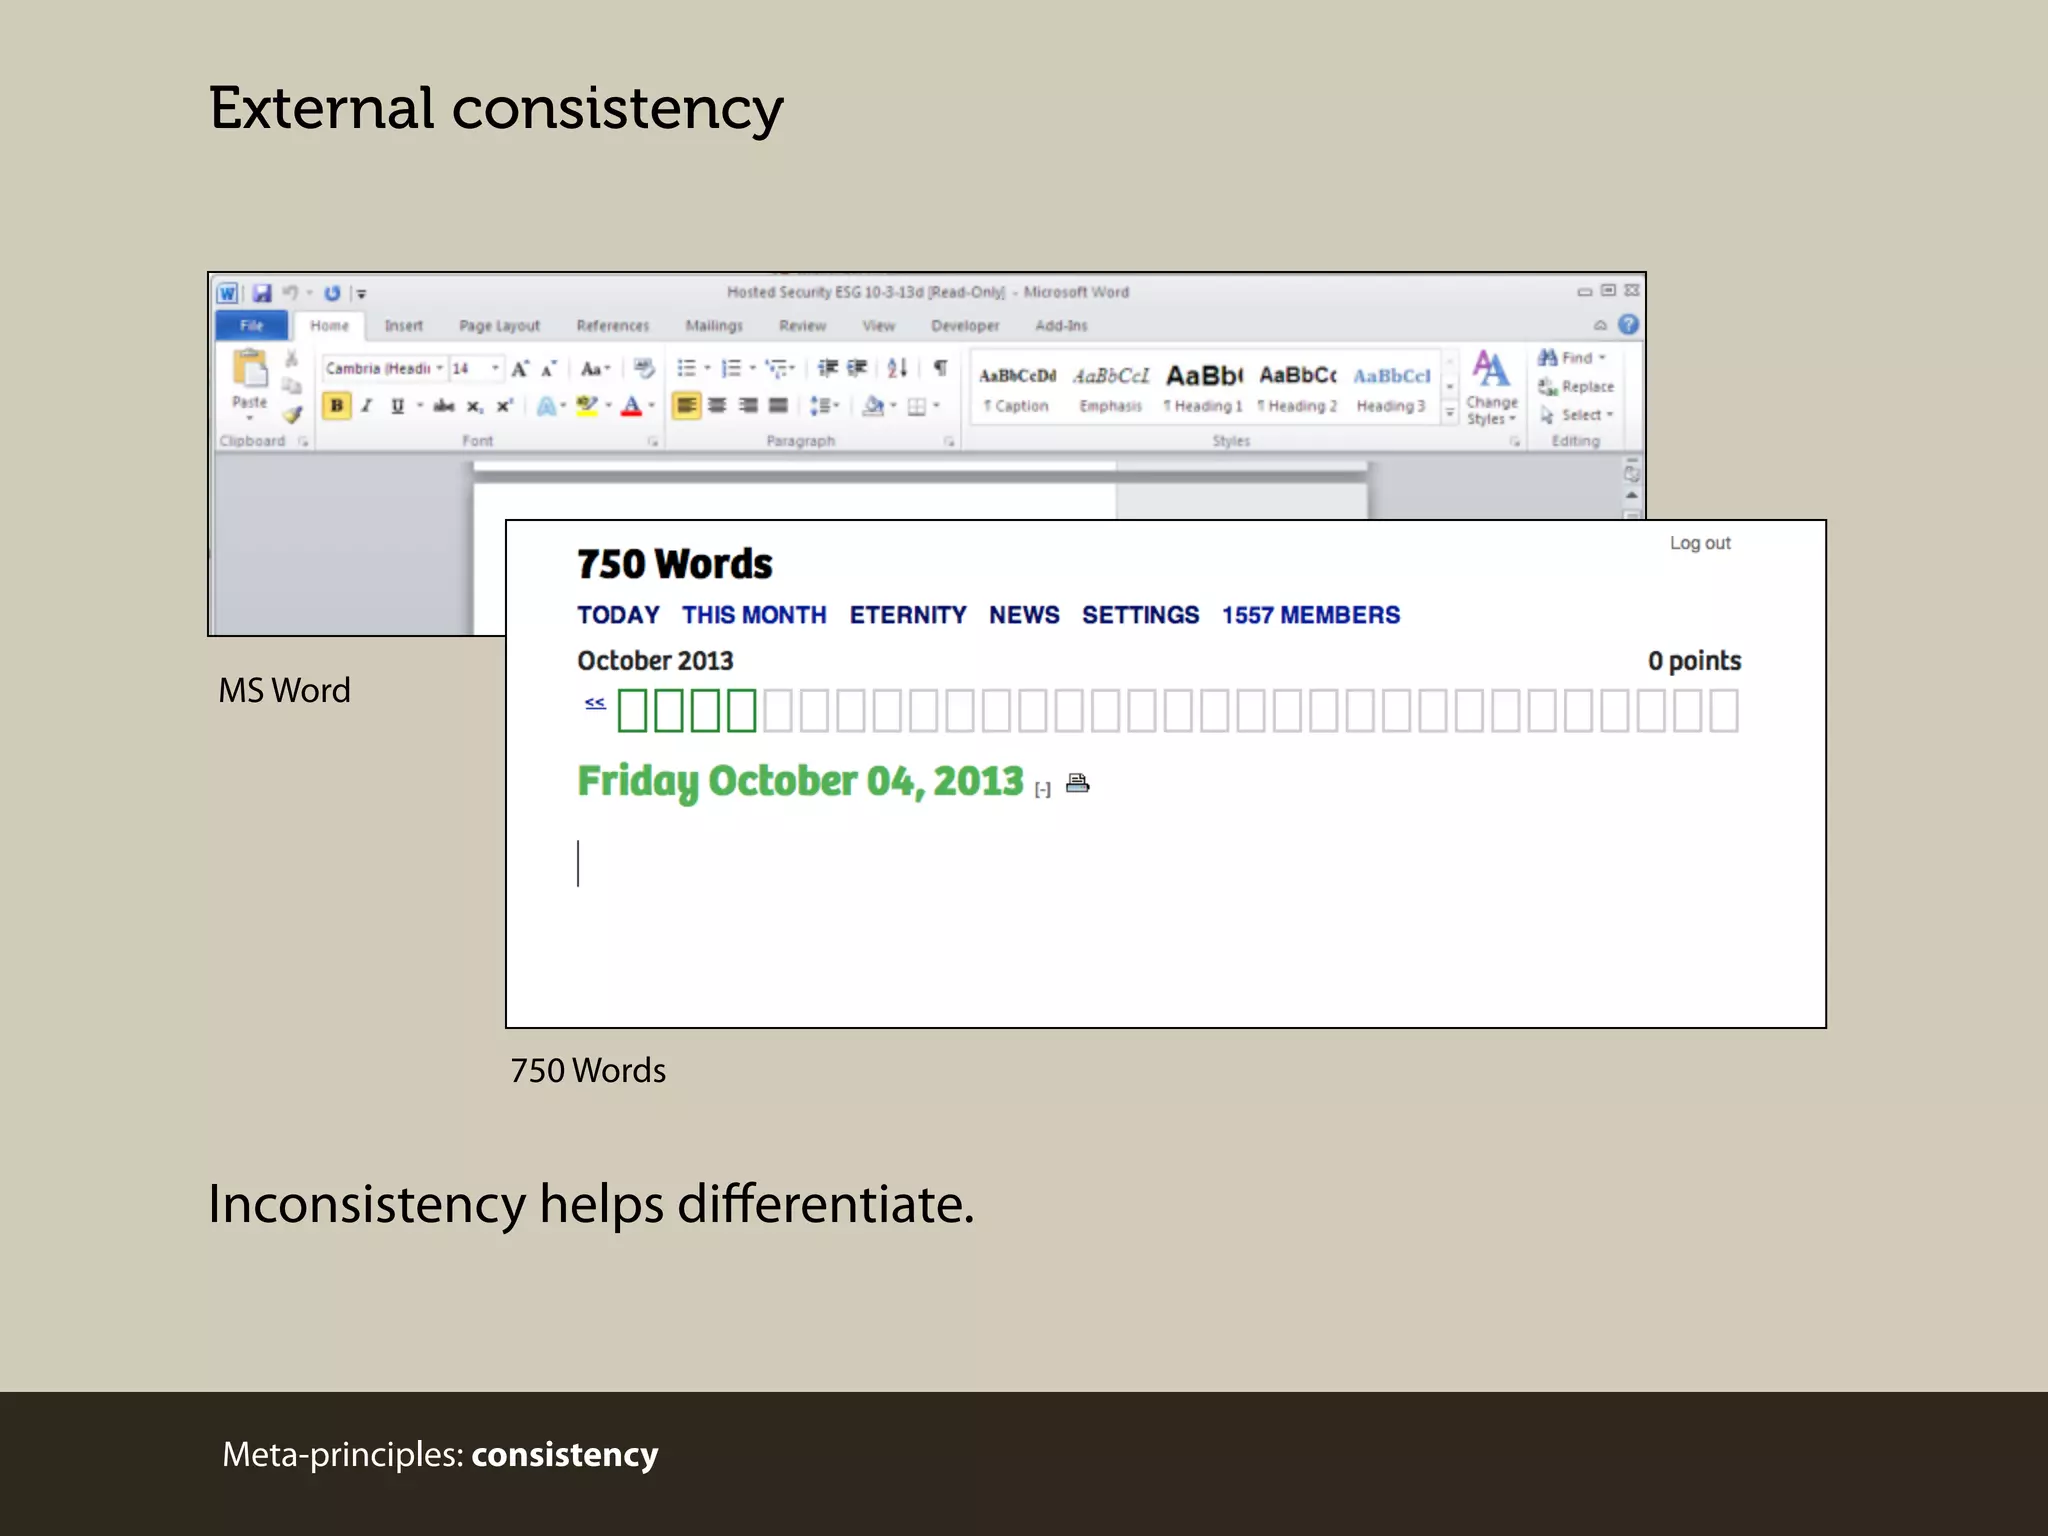The height and width of the screenshot is (1536, 2048).
Task: Toggle Underline formatting button
Action: 397,406
